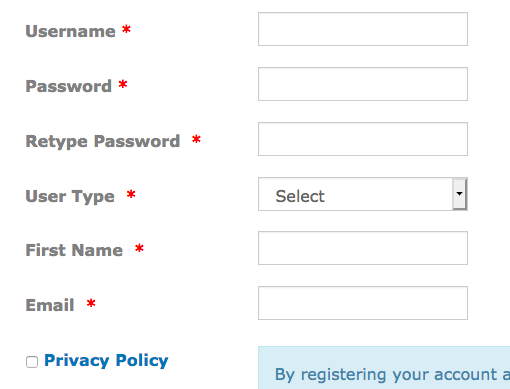Image resolution: width=510 pixels, height=389 pixels.
Task: Click the required asterisk next to Email
Action: click(91, 303)
